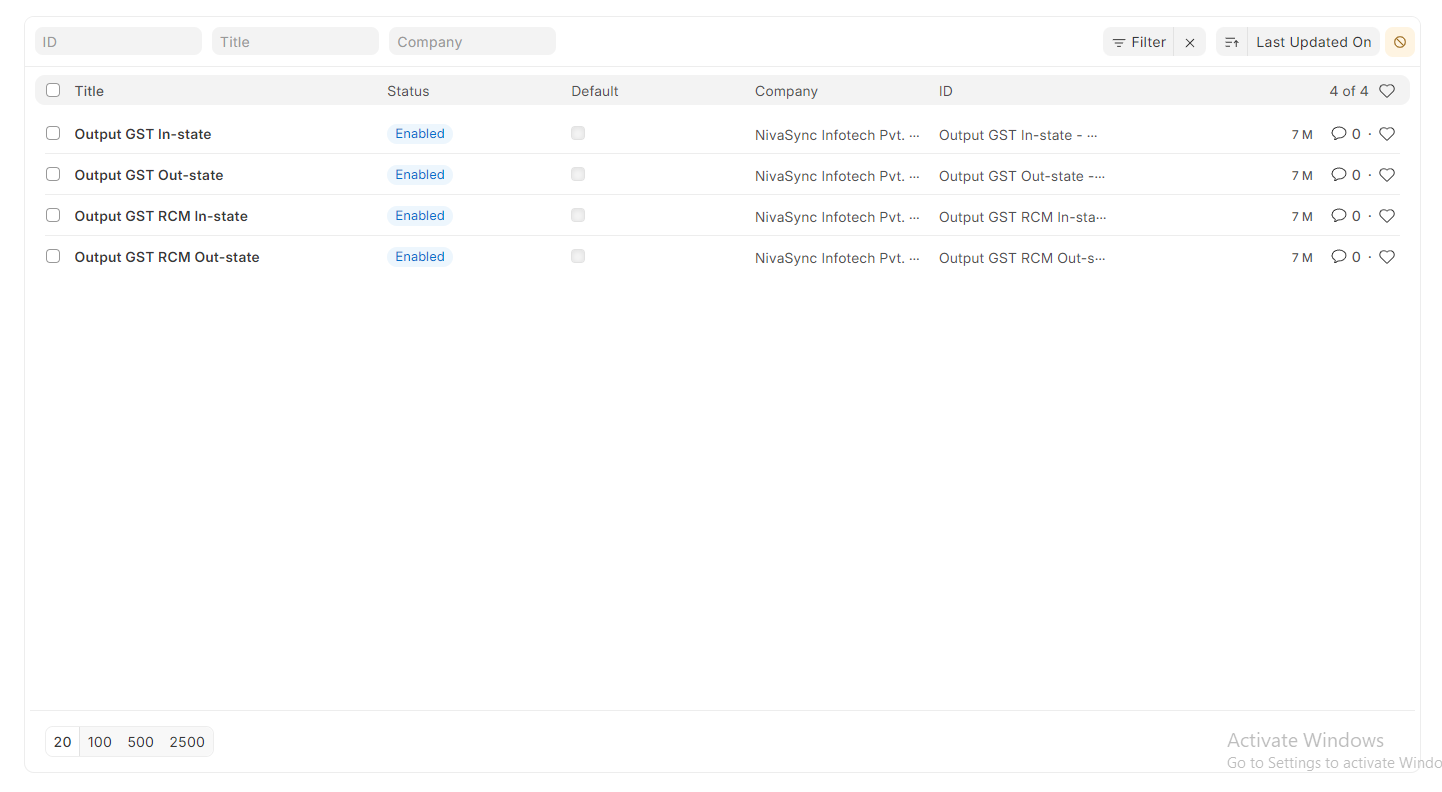Like the Output GST RCM Out-state row
Viewport: 1442px width, 792px height.
(x=1386, y=257)
